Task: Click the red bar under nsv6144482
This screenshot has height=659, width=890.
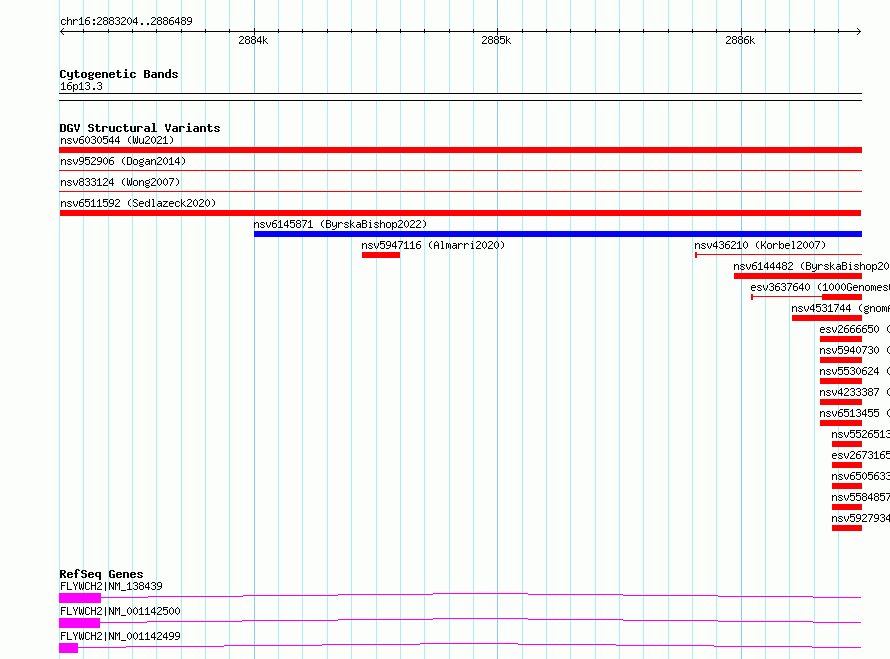Action: pos(798,276)
